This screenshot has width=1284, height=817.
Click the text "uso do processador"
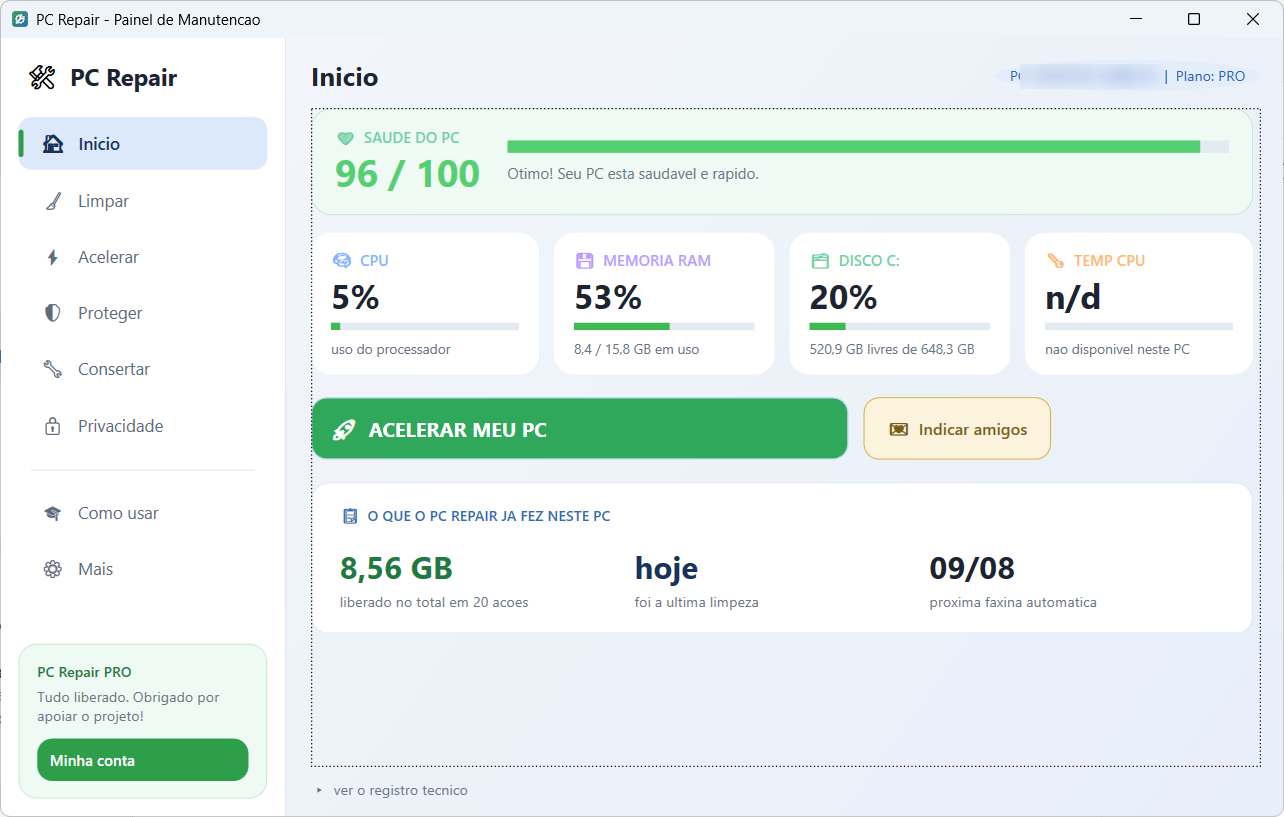coord(391,350)
